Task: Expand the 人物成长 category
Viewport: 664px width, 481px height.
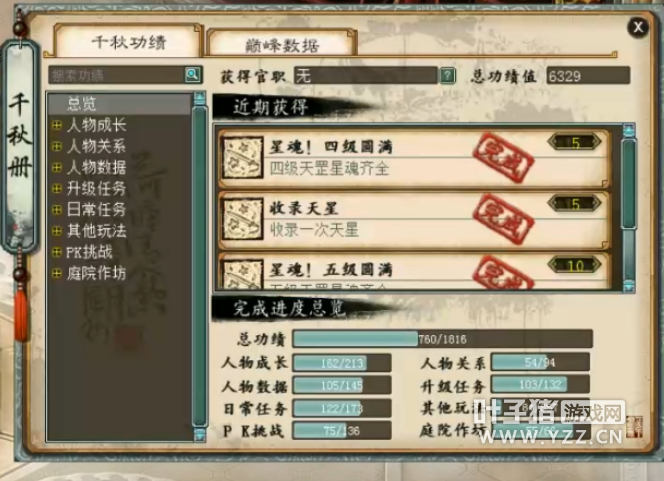Action: coord(57,125)
